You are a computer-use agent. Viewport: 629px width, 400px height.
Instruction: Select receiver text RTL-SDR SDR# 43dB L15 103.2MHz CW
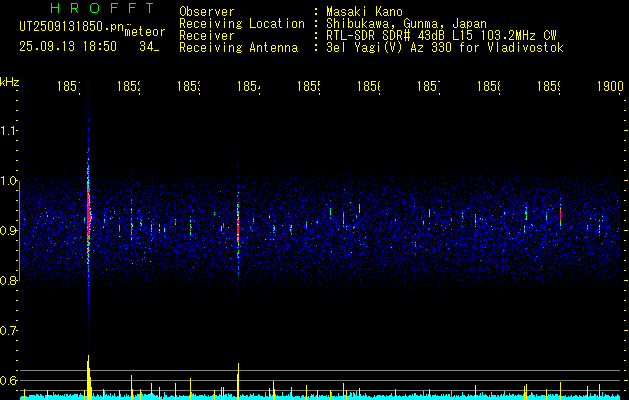(441, 36)
